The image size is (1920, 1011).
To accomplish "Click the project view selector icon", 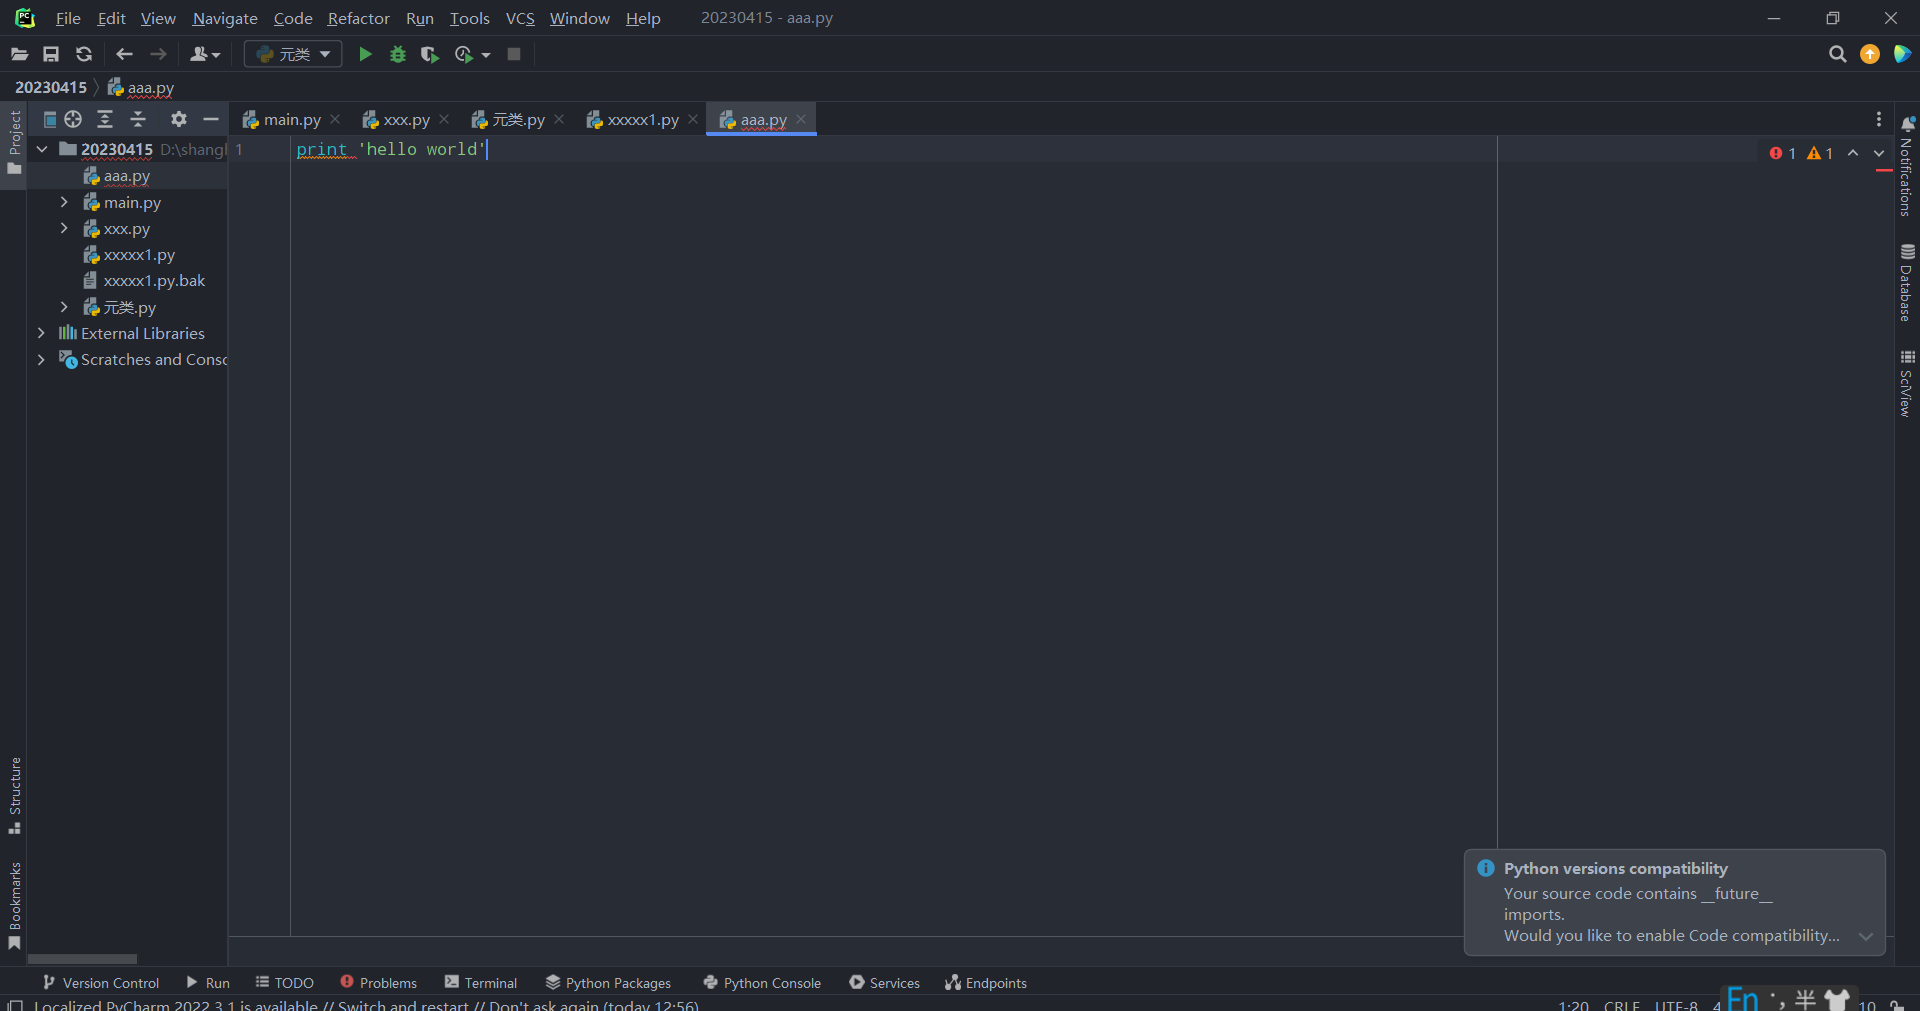I will [49, 120].
